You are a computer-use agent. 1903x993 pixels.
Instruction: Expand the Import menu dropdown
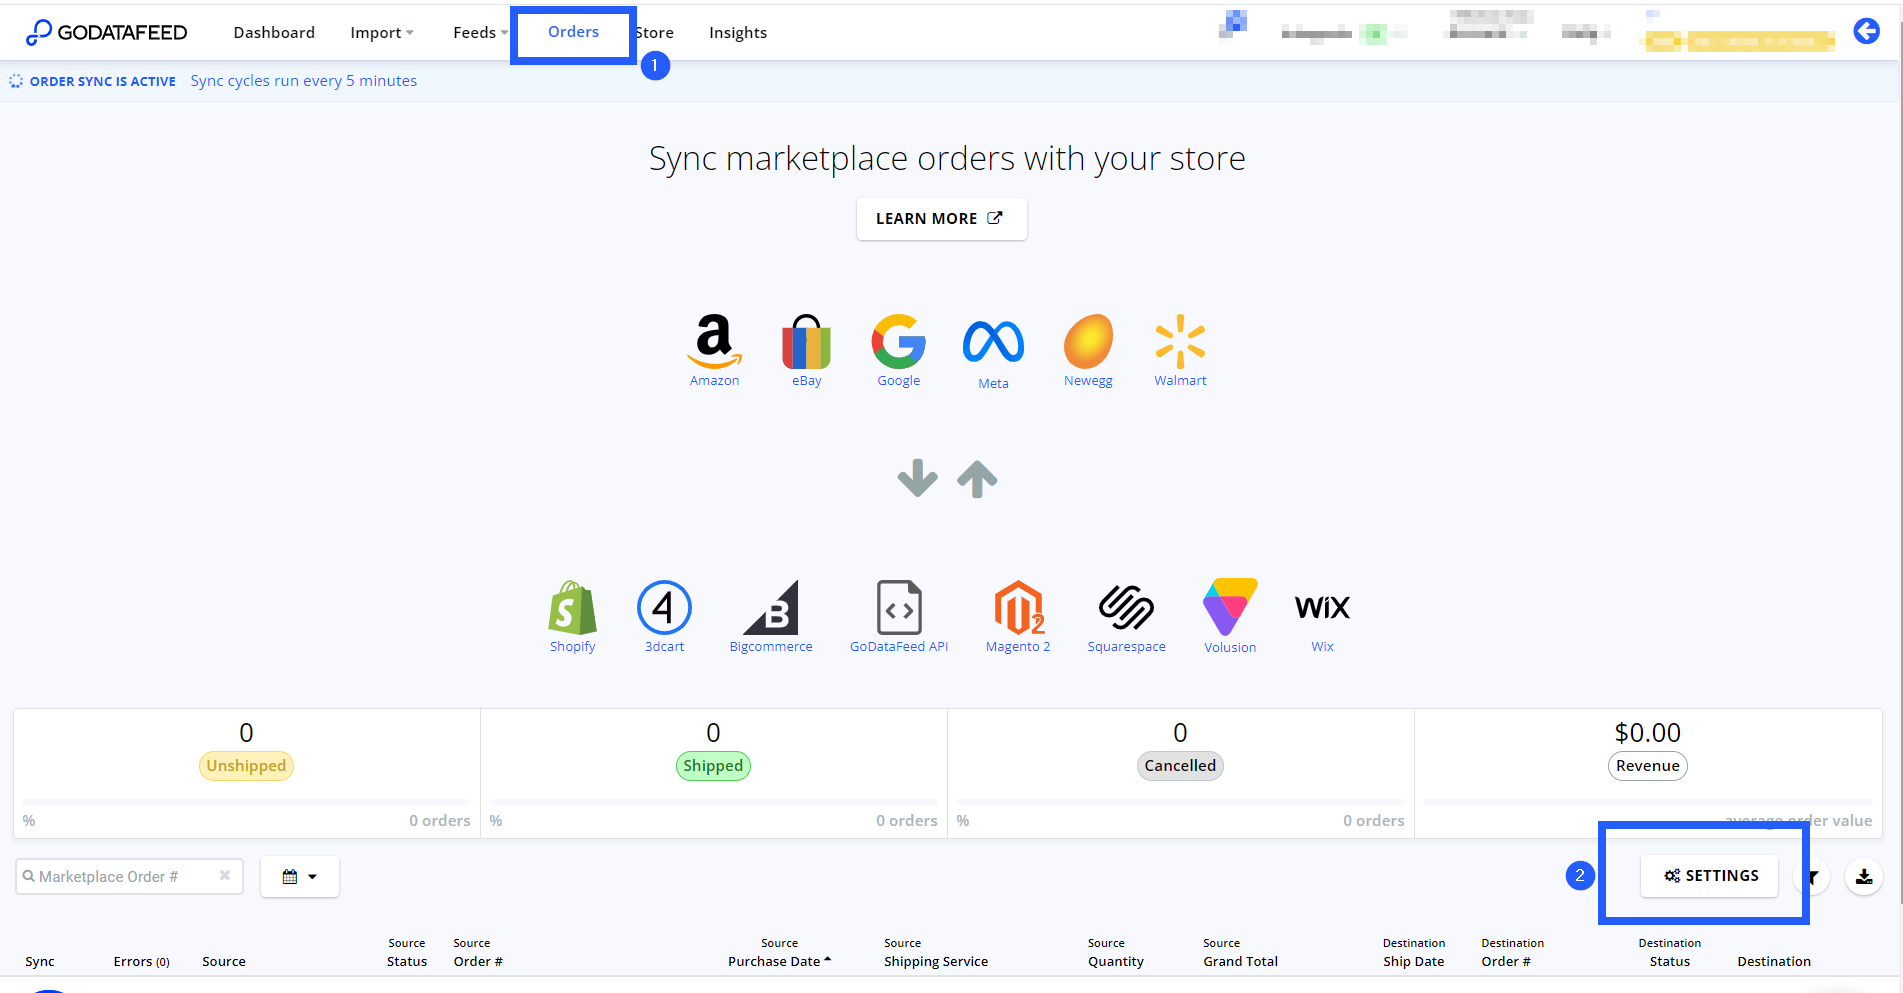(382, 33)
